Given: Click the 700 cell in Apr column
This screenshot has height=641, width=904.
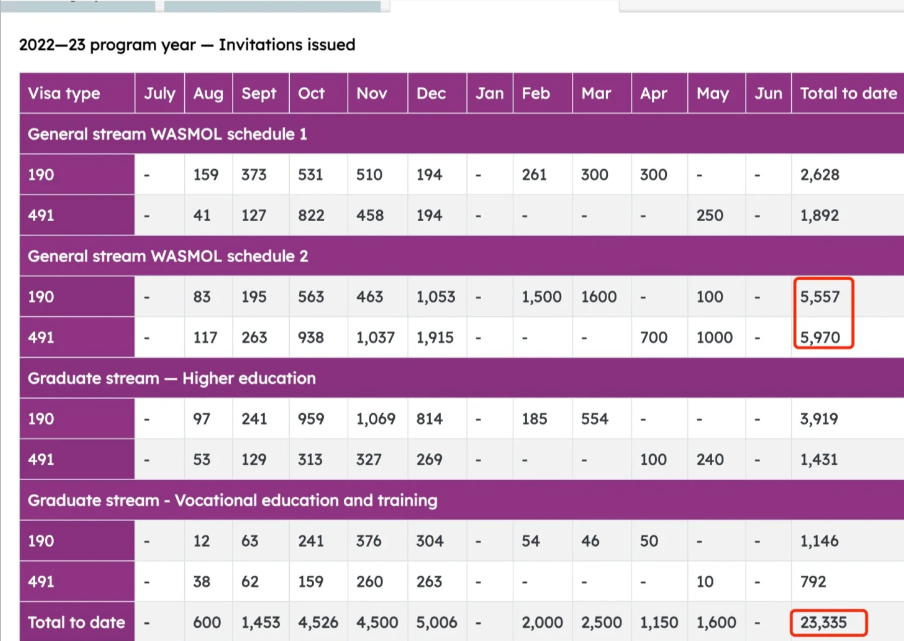Looking at the screenshot, I should (659, 338).
